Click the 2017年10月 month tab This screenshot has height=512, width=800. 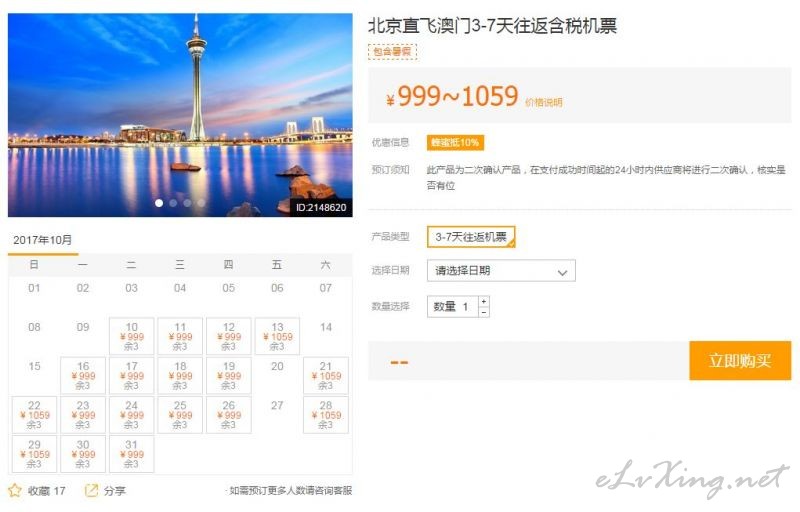[x=43, y=240]
